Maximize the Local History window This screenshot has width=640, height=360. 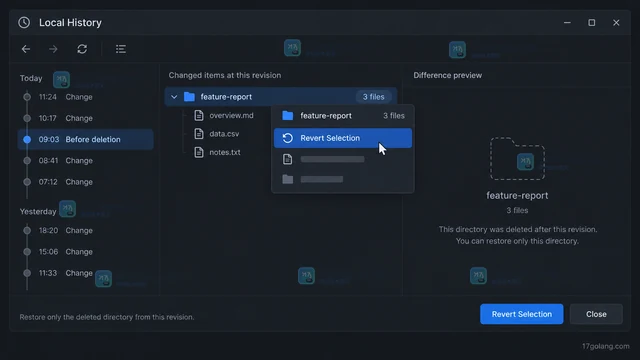click(x=591, y=22)
